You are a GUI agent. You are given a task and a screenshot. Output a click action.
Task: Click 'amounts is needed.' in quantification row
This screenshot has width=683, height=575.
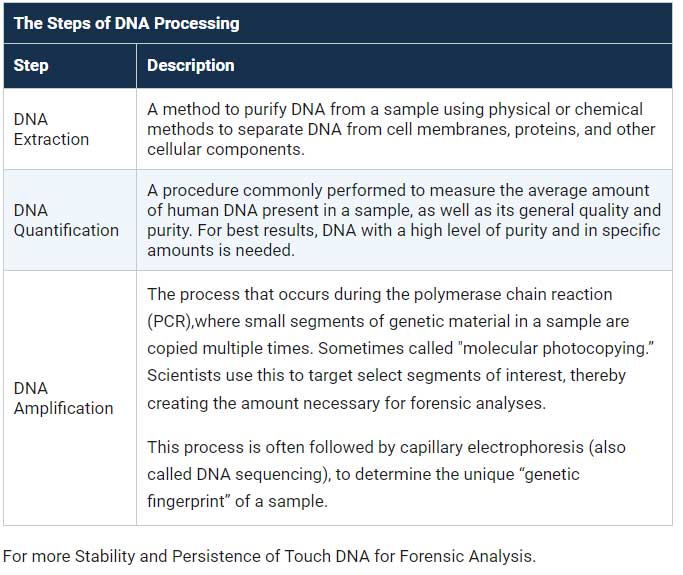click(x=221, y=250)
